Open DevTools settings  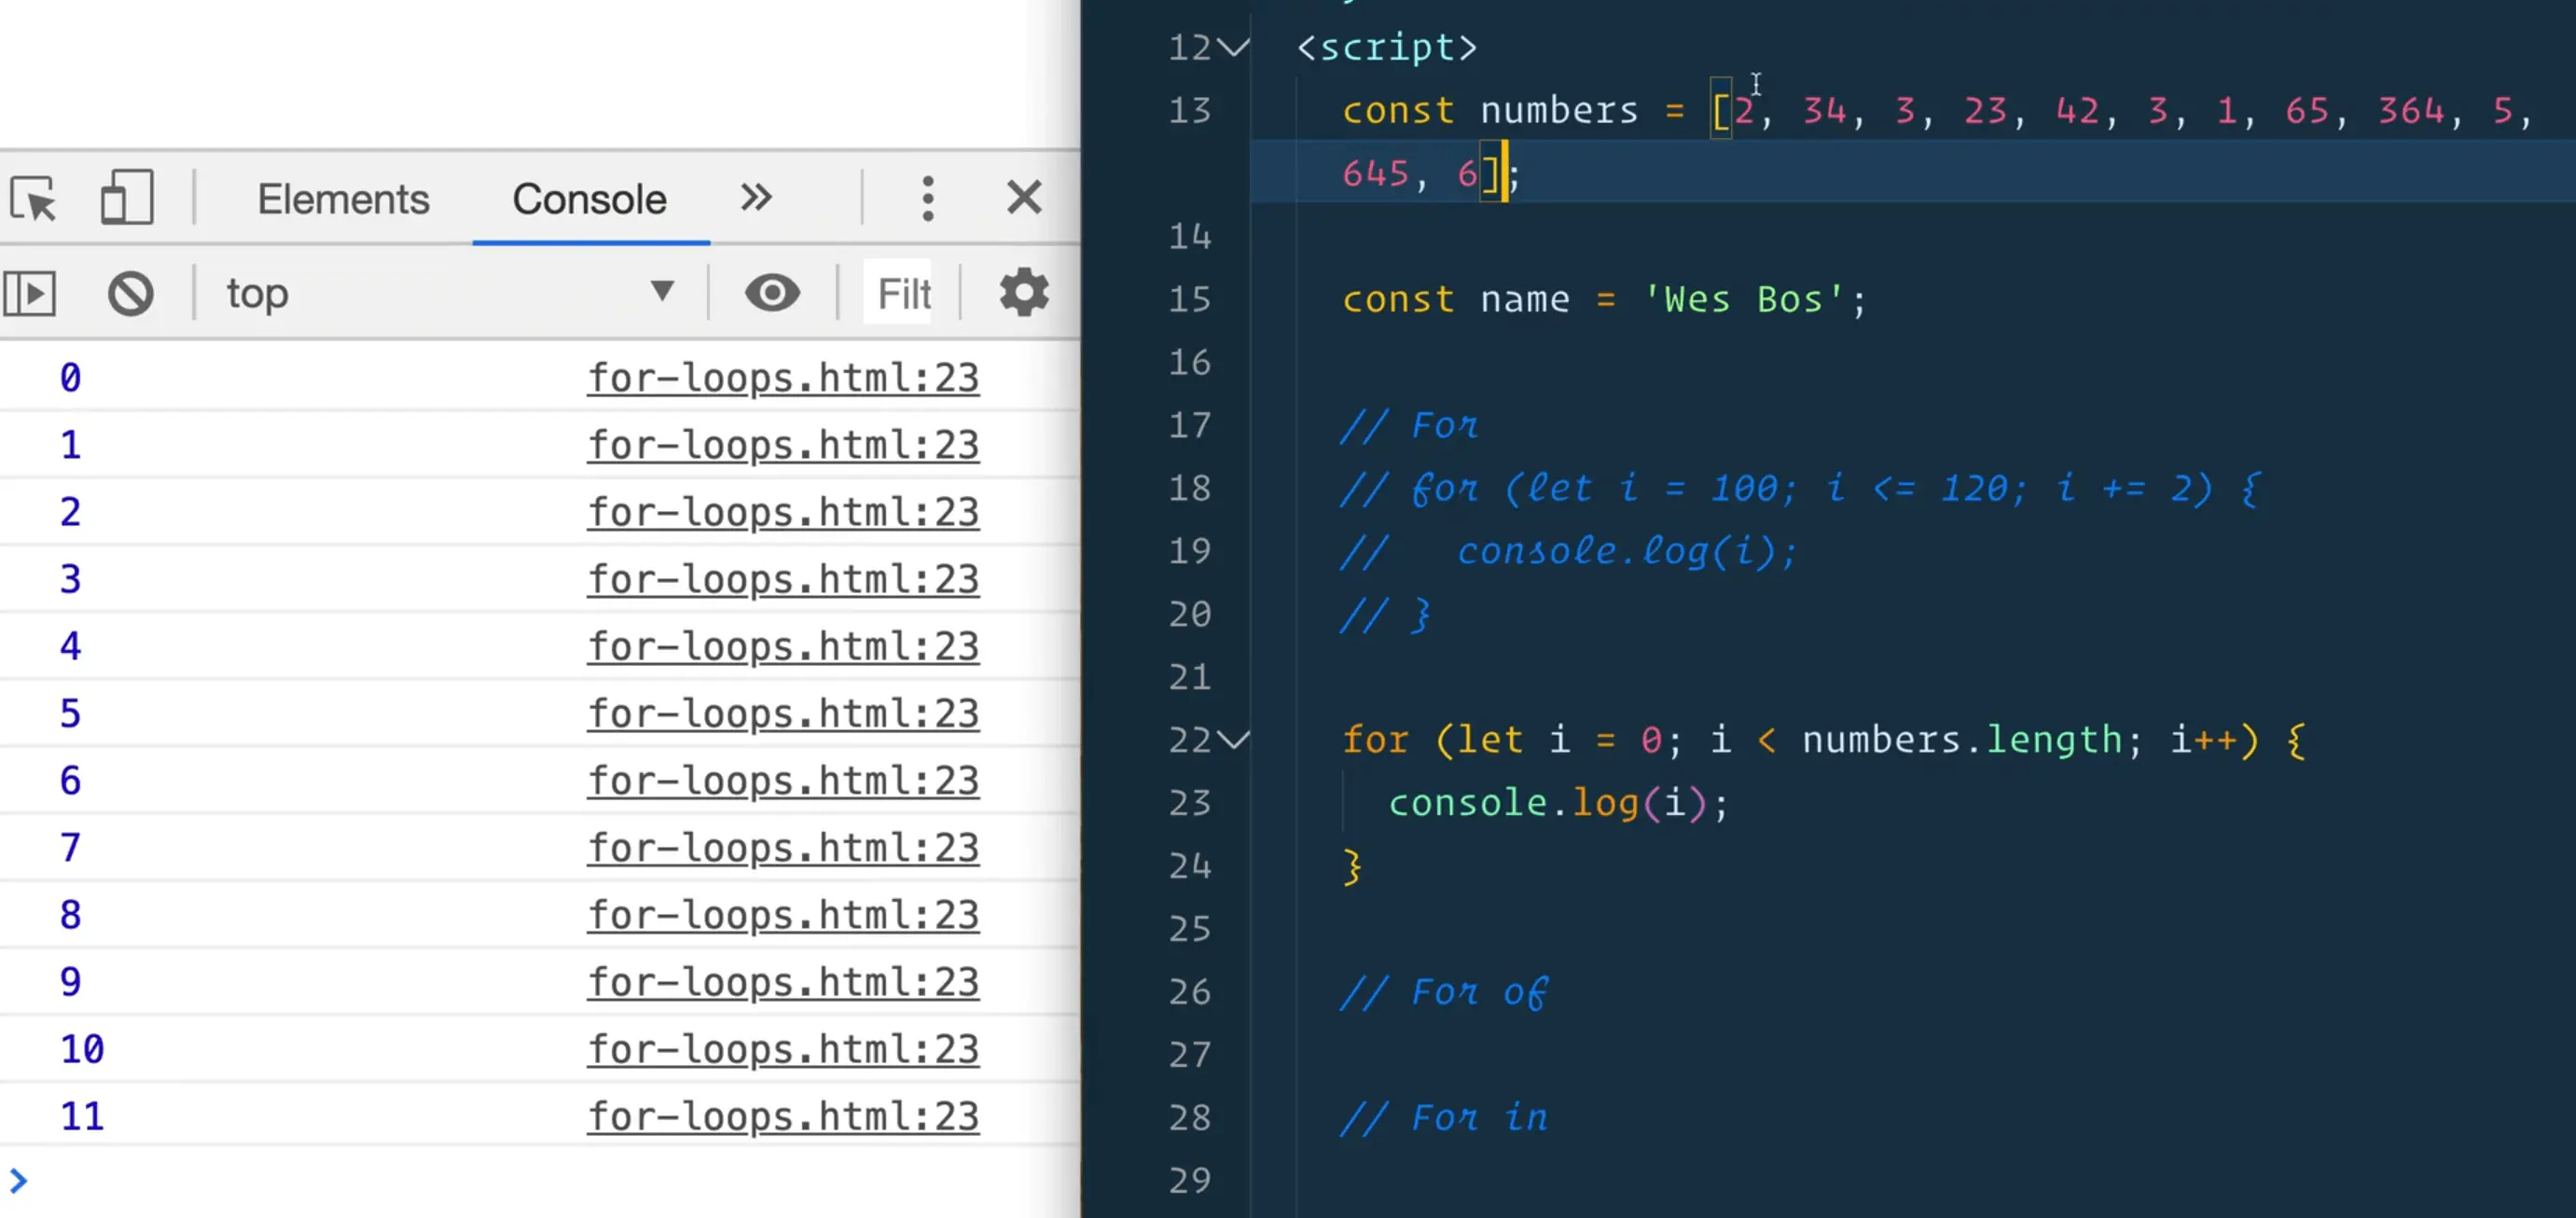tap(1023, 293)
